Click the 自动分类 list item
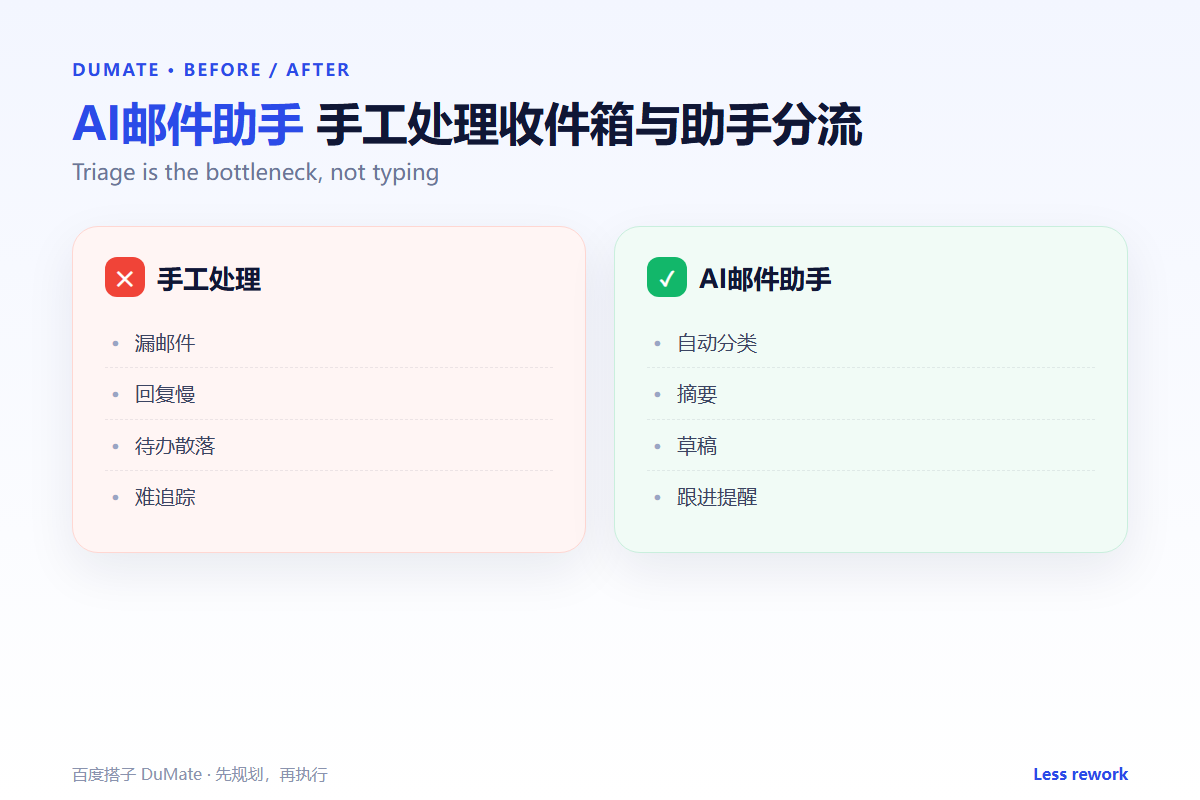This screenshot has width=1200, height=800. pos(871,343)
